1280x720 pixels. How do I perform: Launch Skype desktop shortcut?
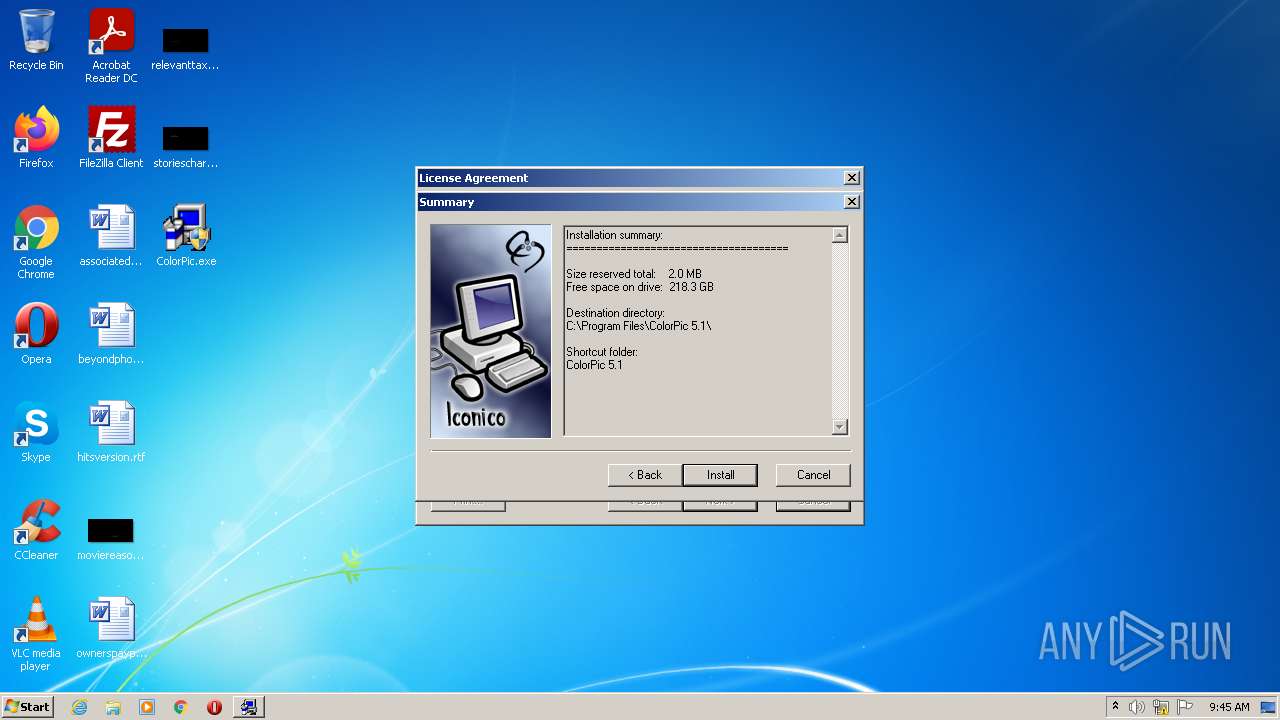[x=36, y=431]
